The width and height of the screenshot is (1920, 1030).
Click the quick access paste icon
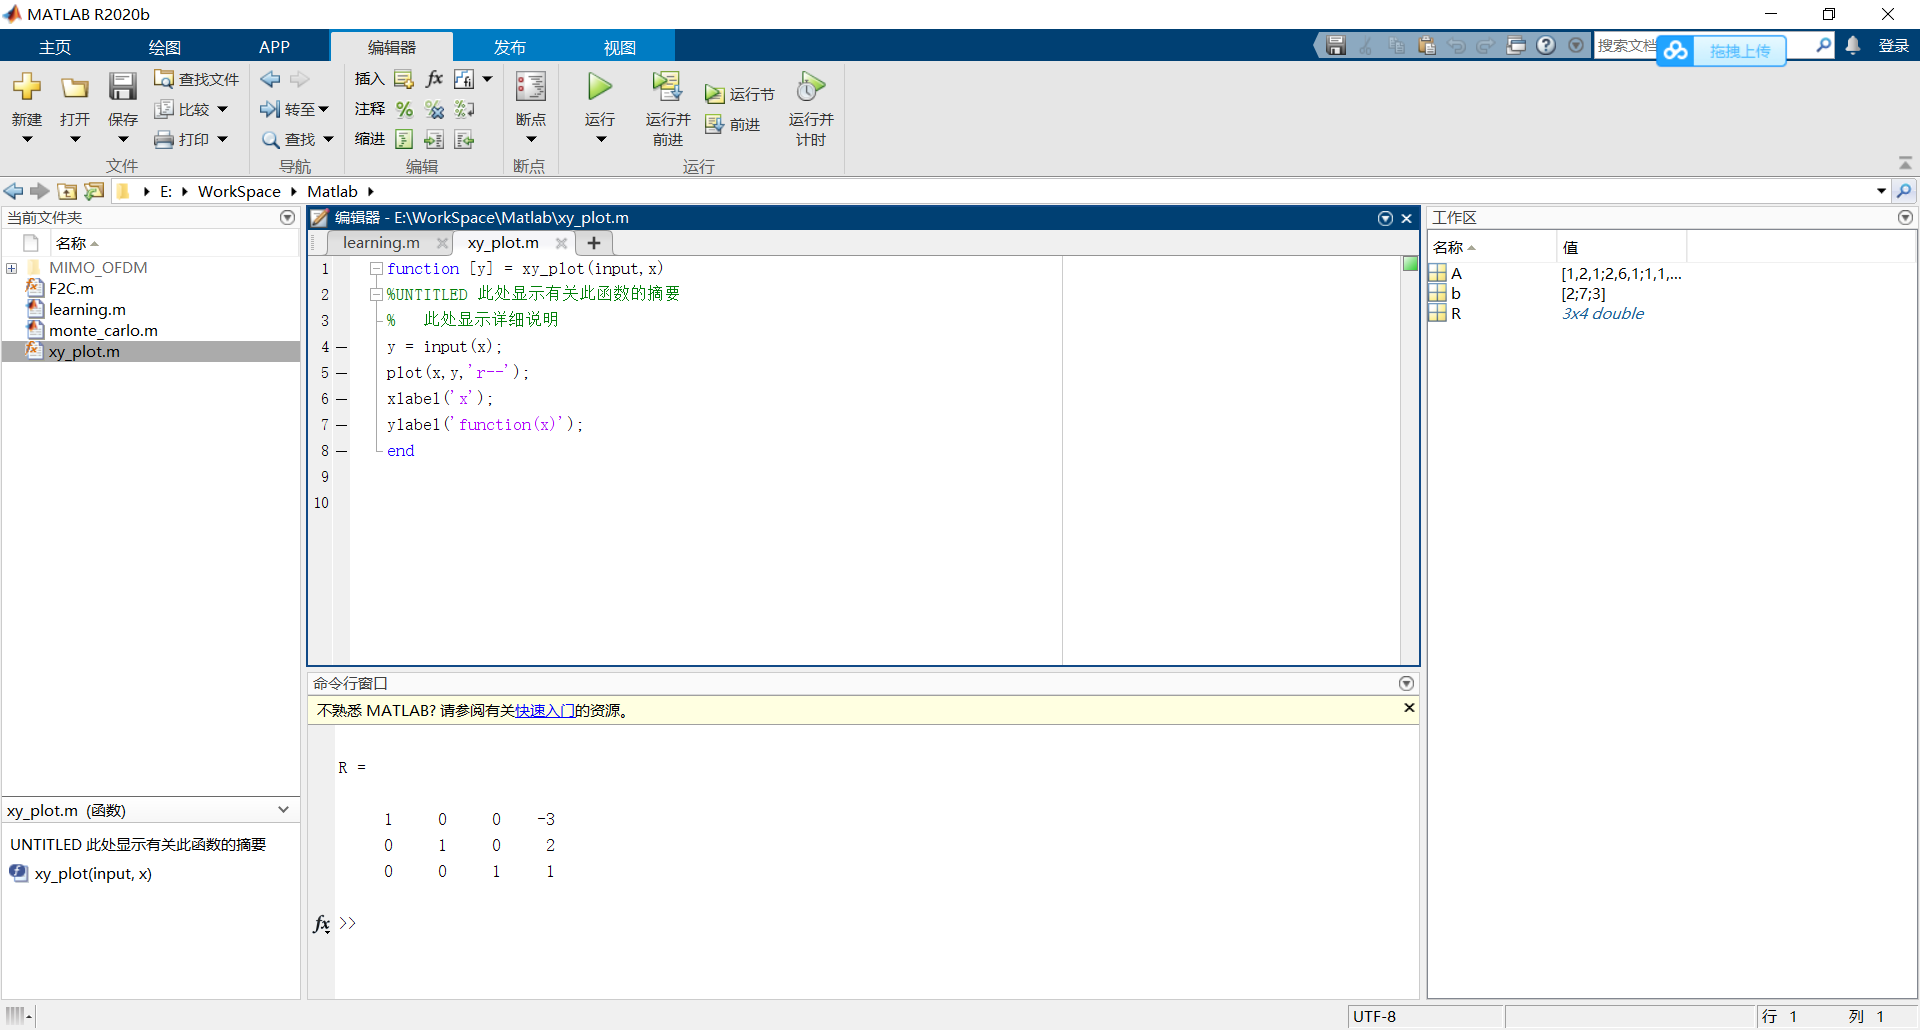[x=1427, y=46]
